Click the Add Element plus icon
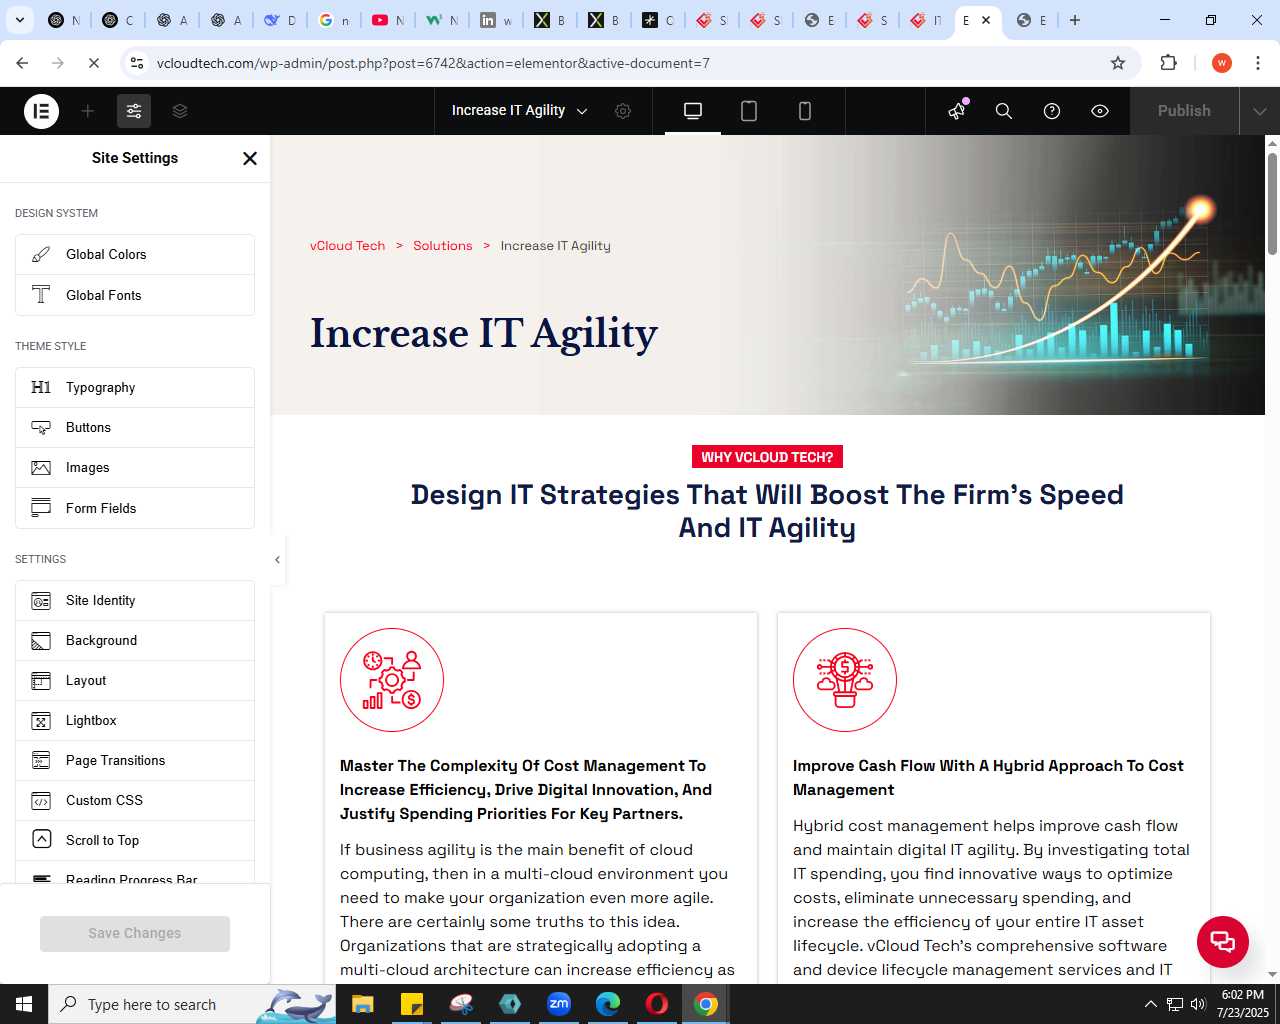1280x1024 pixels. pyautogui.click(x=88, y=111)
